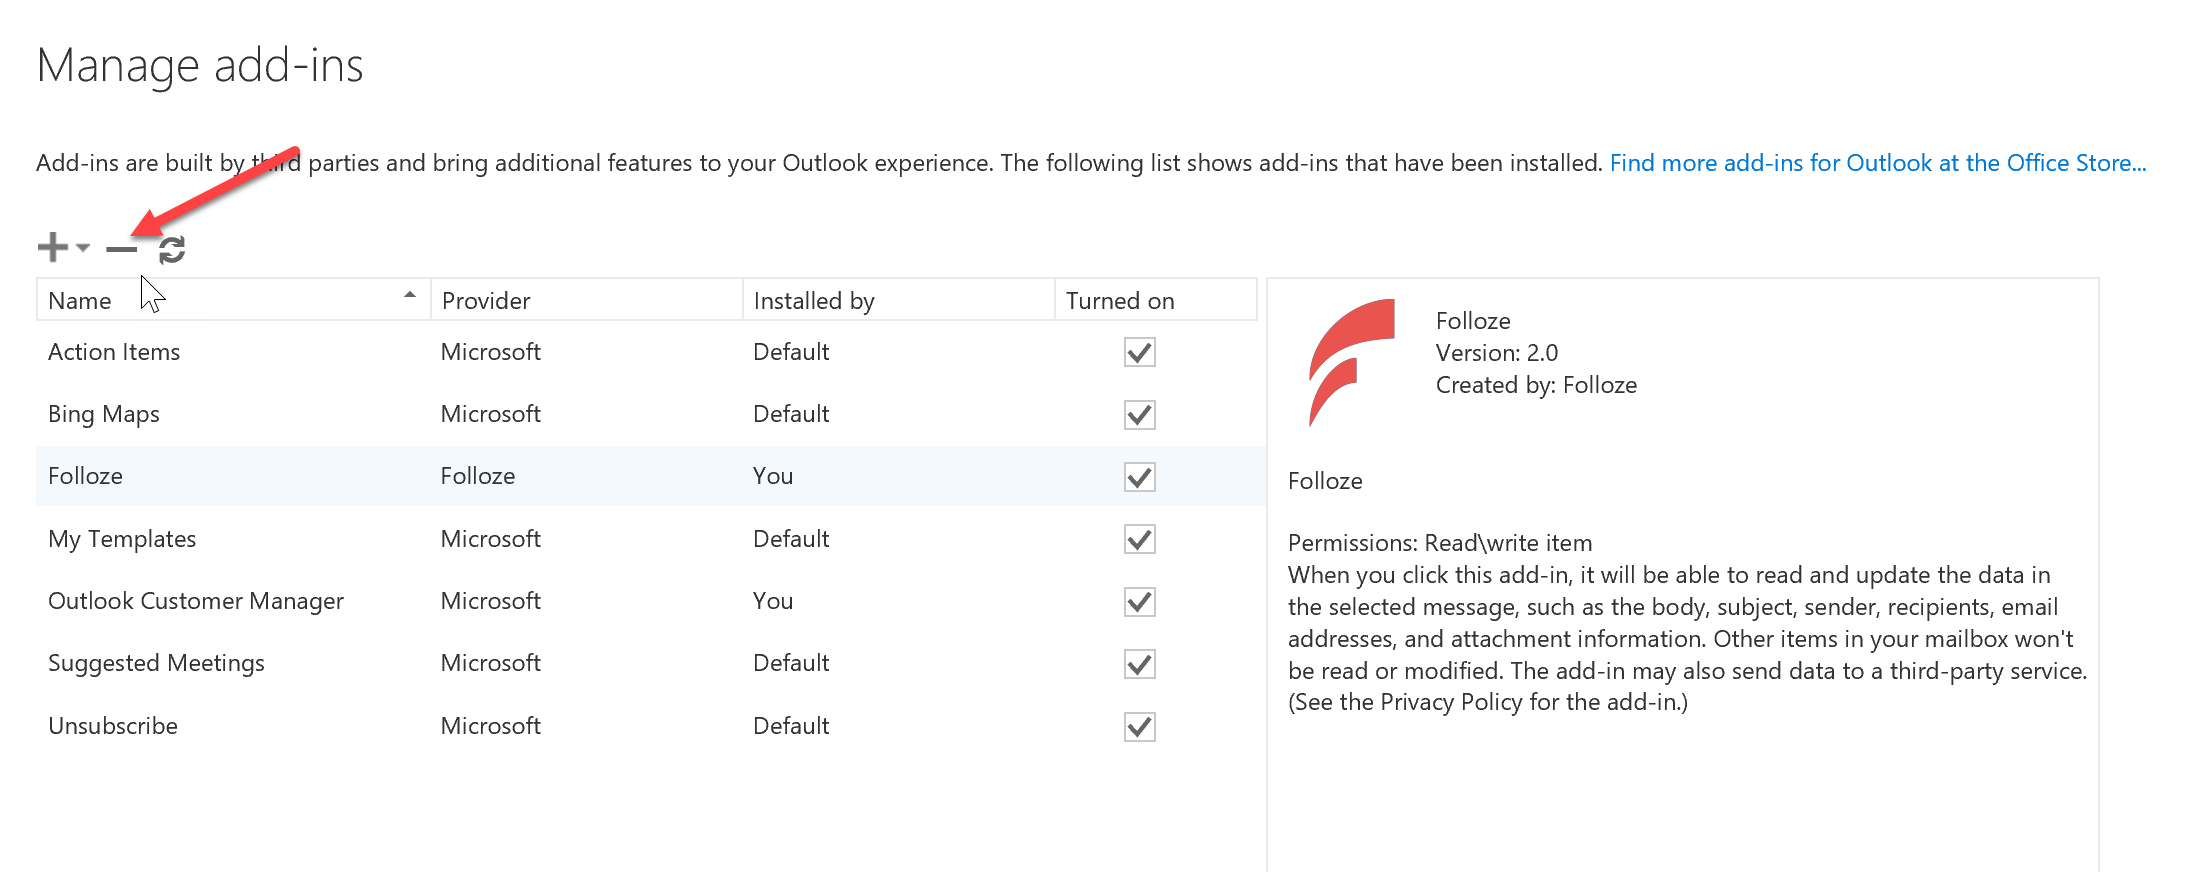Sort by the Name column header
This screenshot has width=2185, height=872.
pyautogui.click(x=233, y=300)
